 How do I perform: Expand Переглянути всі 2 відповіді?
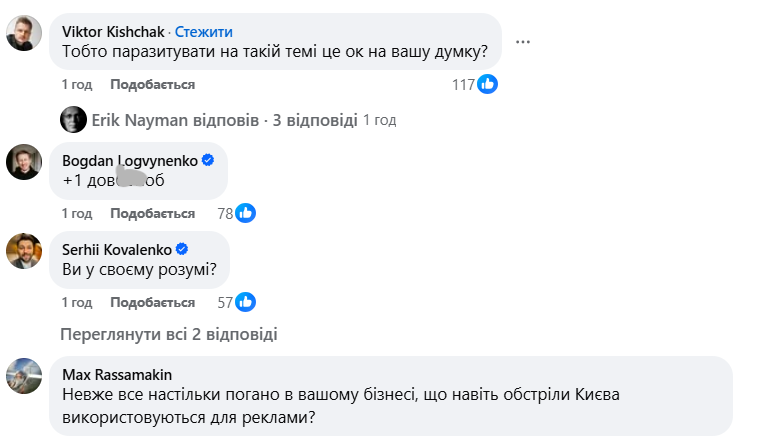(x=168, y=334)
